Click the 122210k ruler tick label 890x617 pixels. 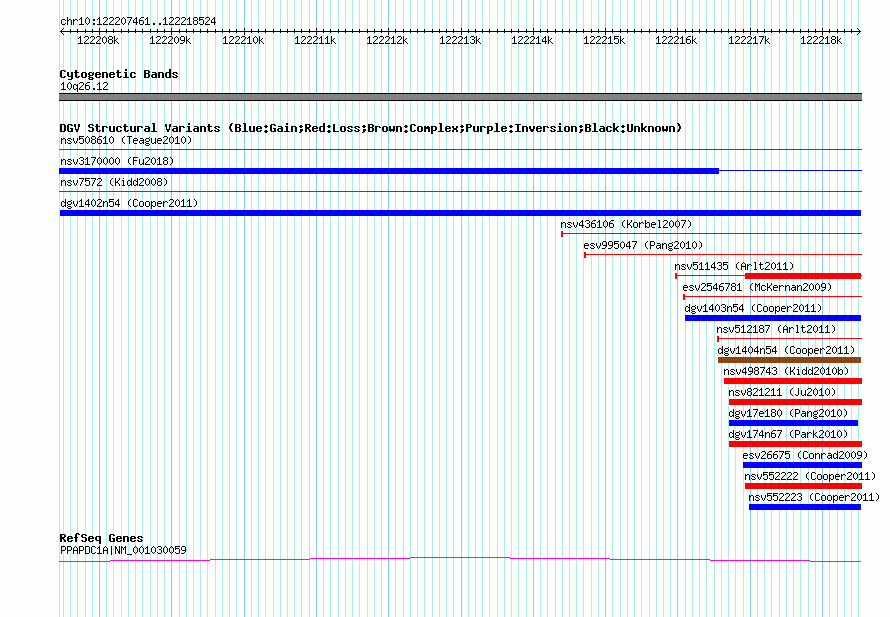[242, 40]
